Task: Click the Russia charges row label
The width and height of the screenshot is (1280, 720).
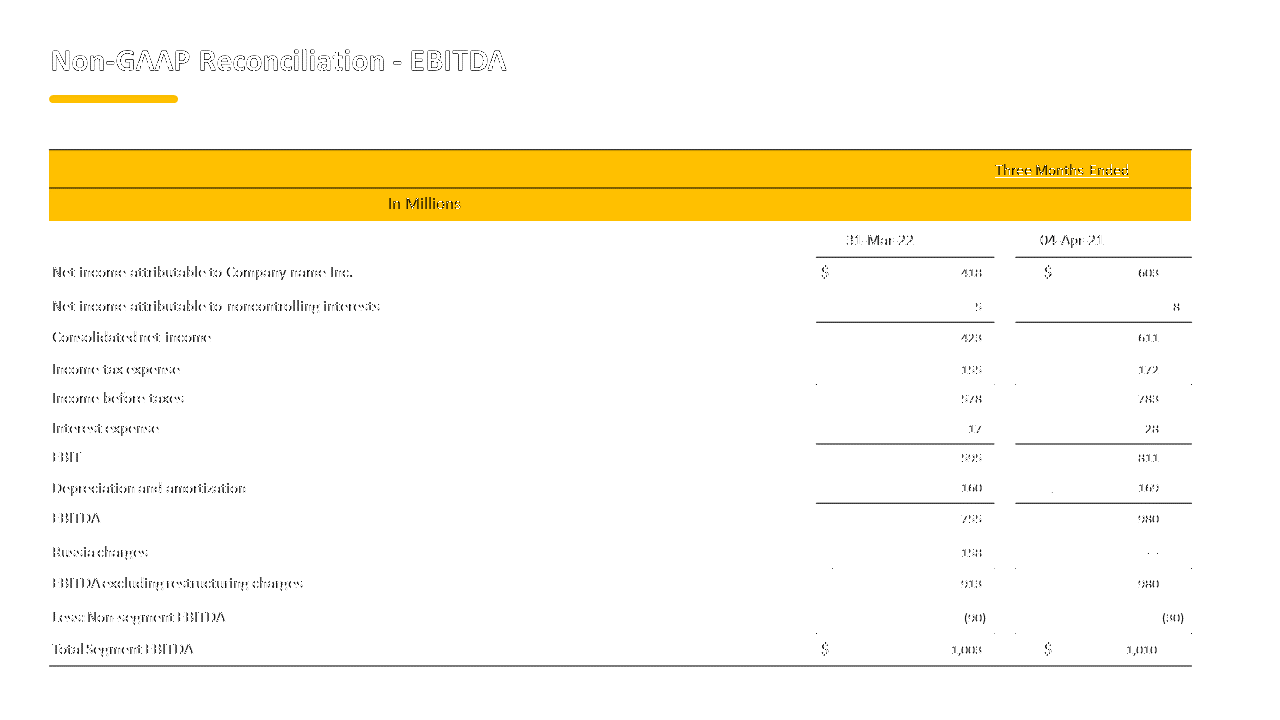Action: [x=100, y=552]
